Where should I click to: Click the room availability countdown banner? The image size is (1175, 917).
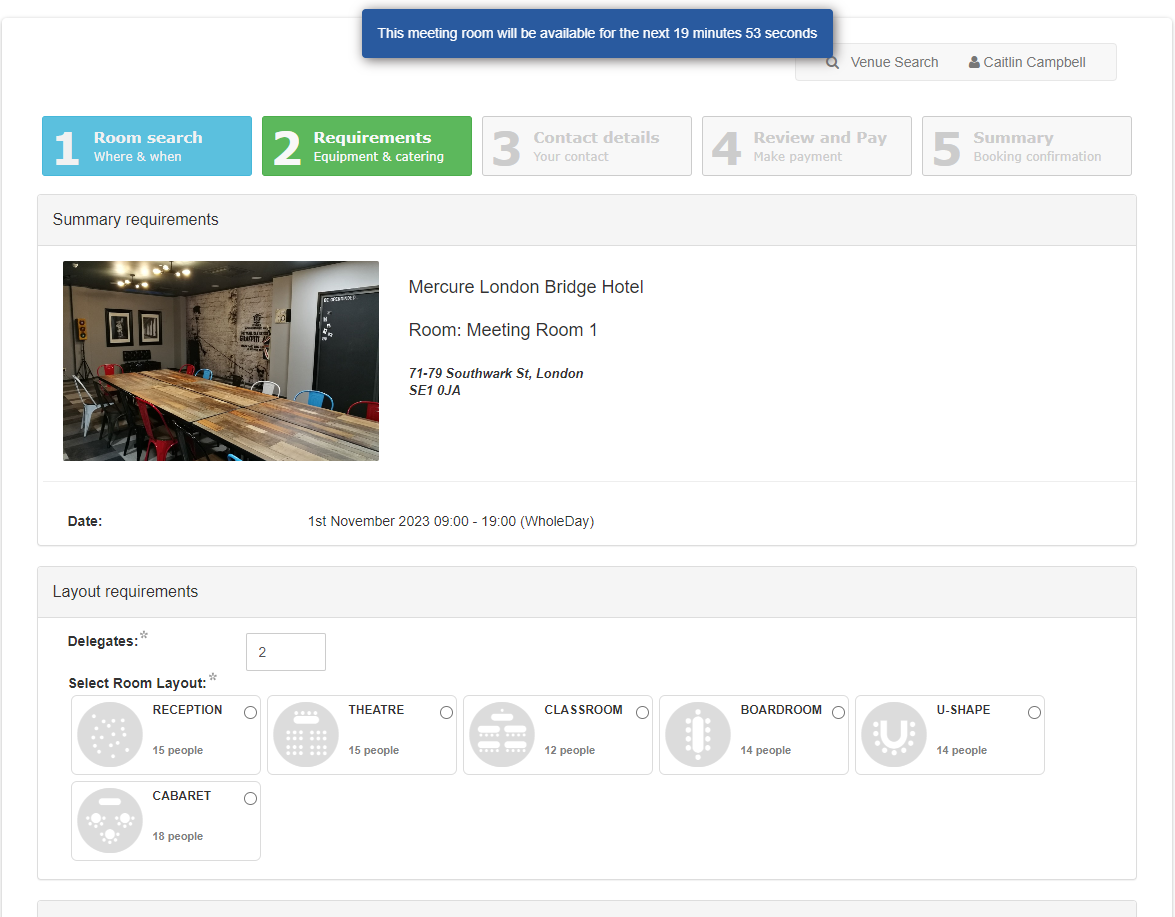pos(597,34)
